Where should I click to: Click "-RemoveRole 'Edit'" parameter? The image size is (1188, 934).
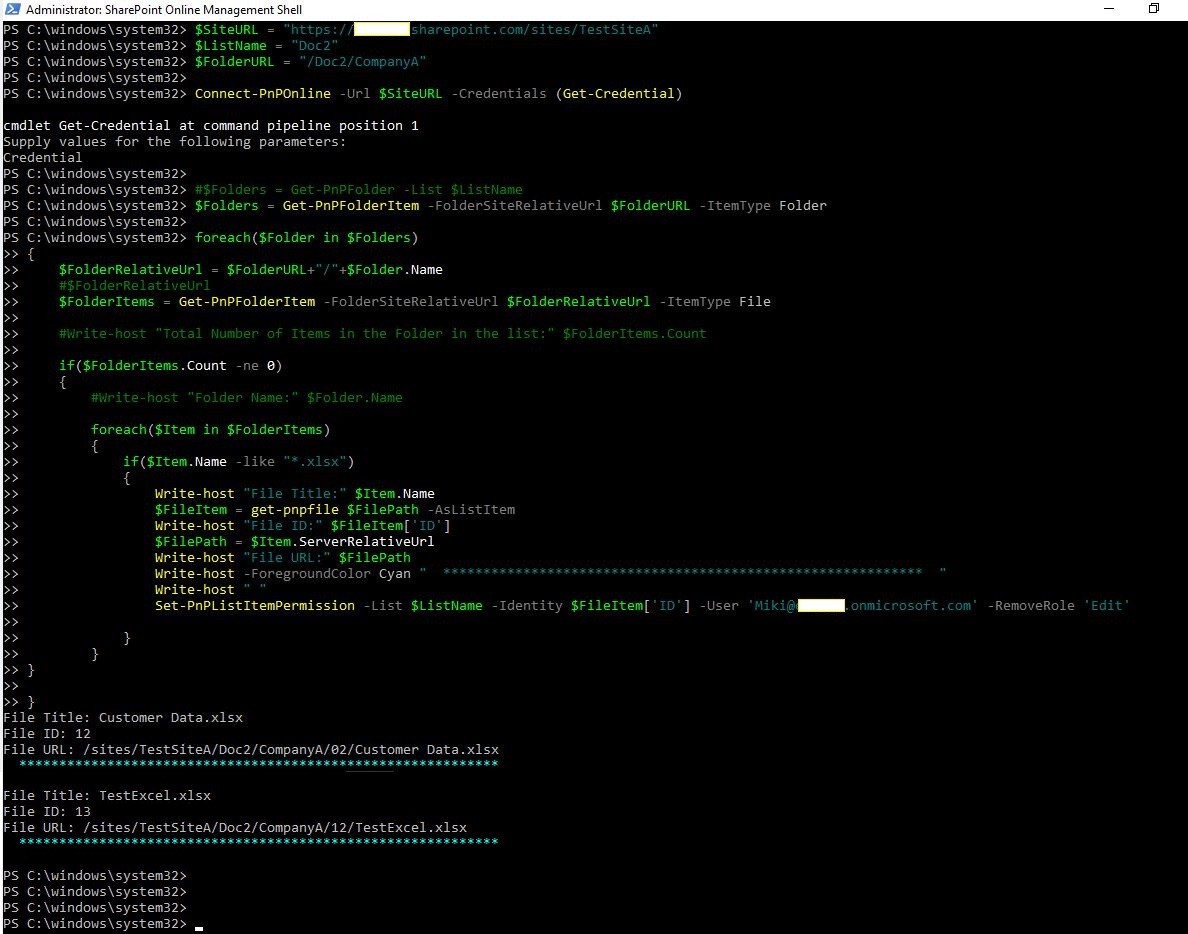pos(1058,605)
